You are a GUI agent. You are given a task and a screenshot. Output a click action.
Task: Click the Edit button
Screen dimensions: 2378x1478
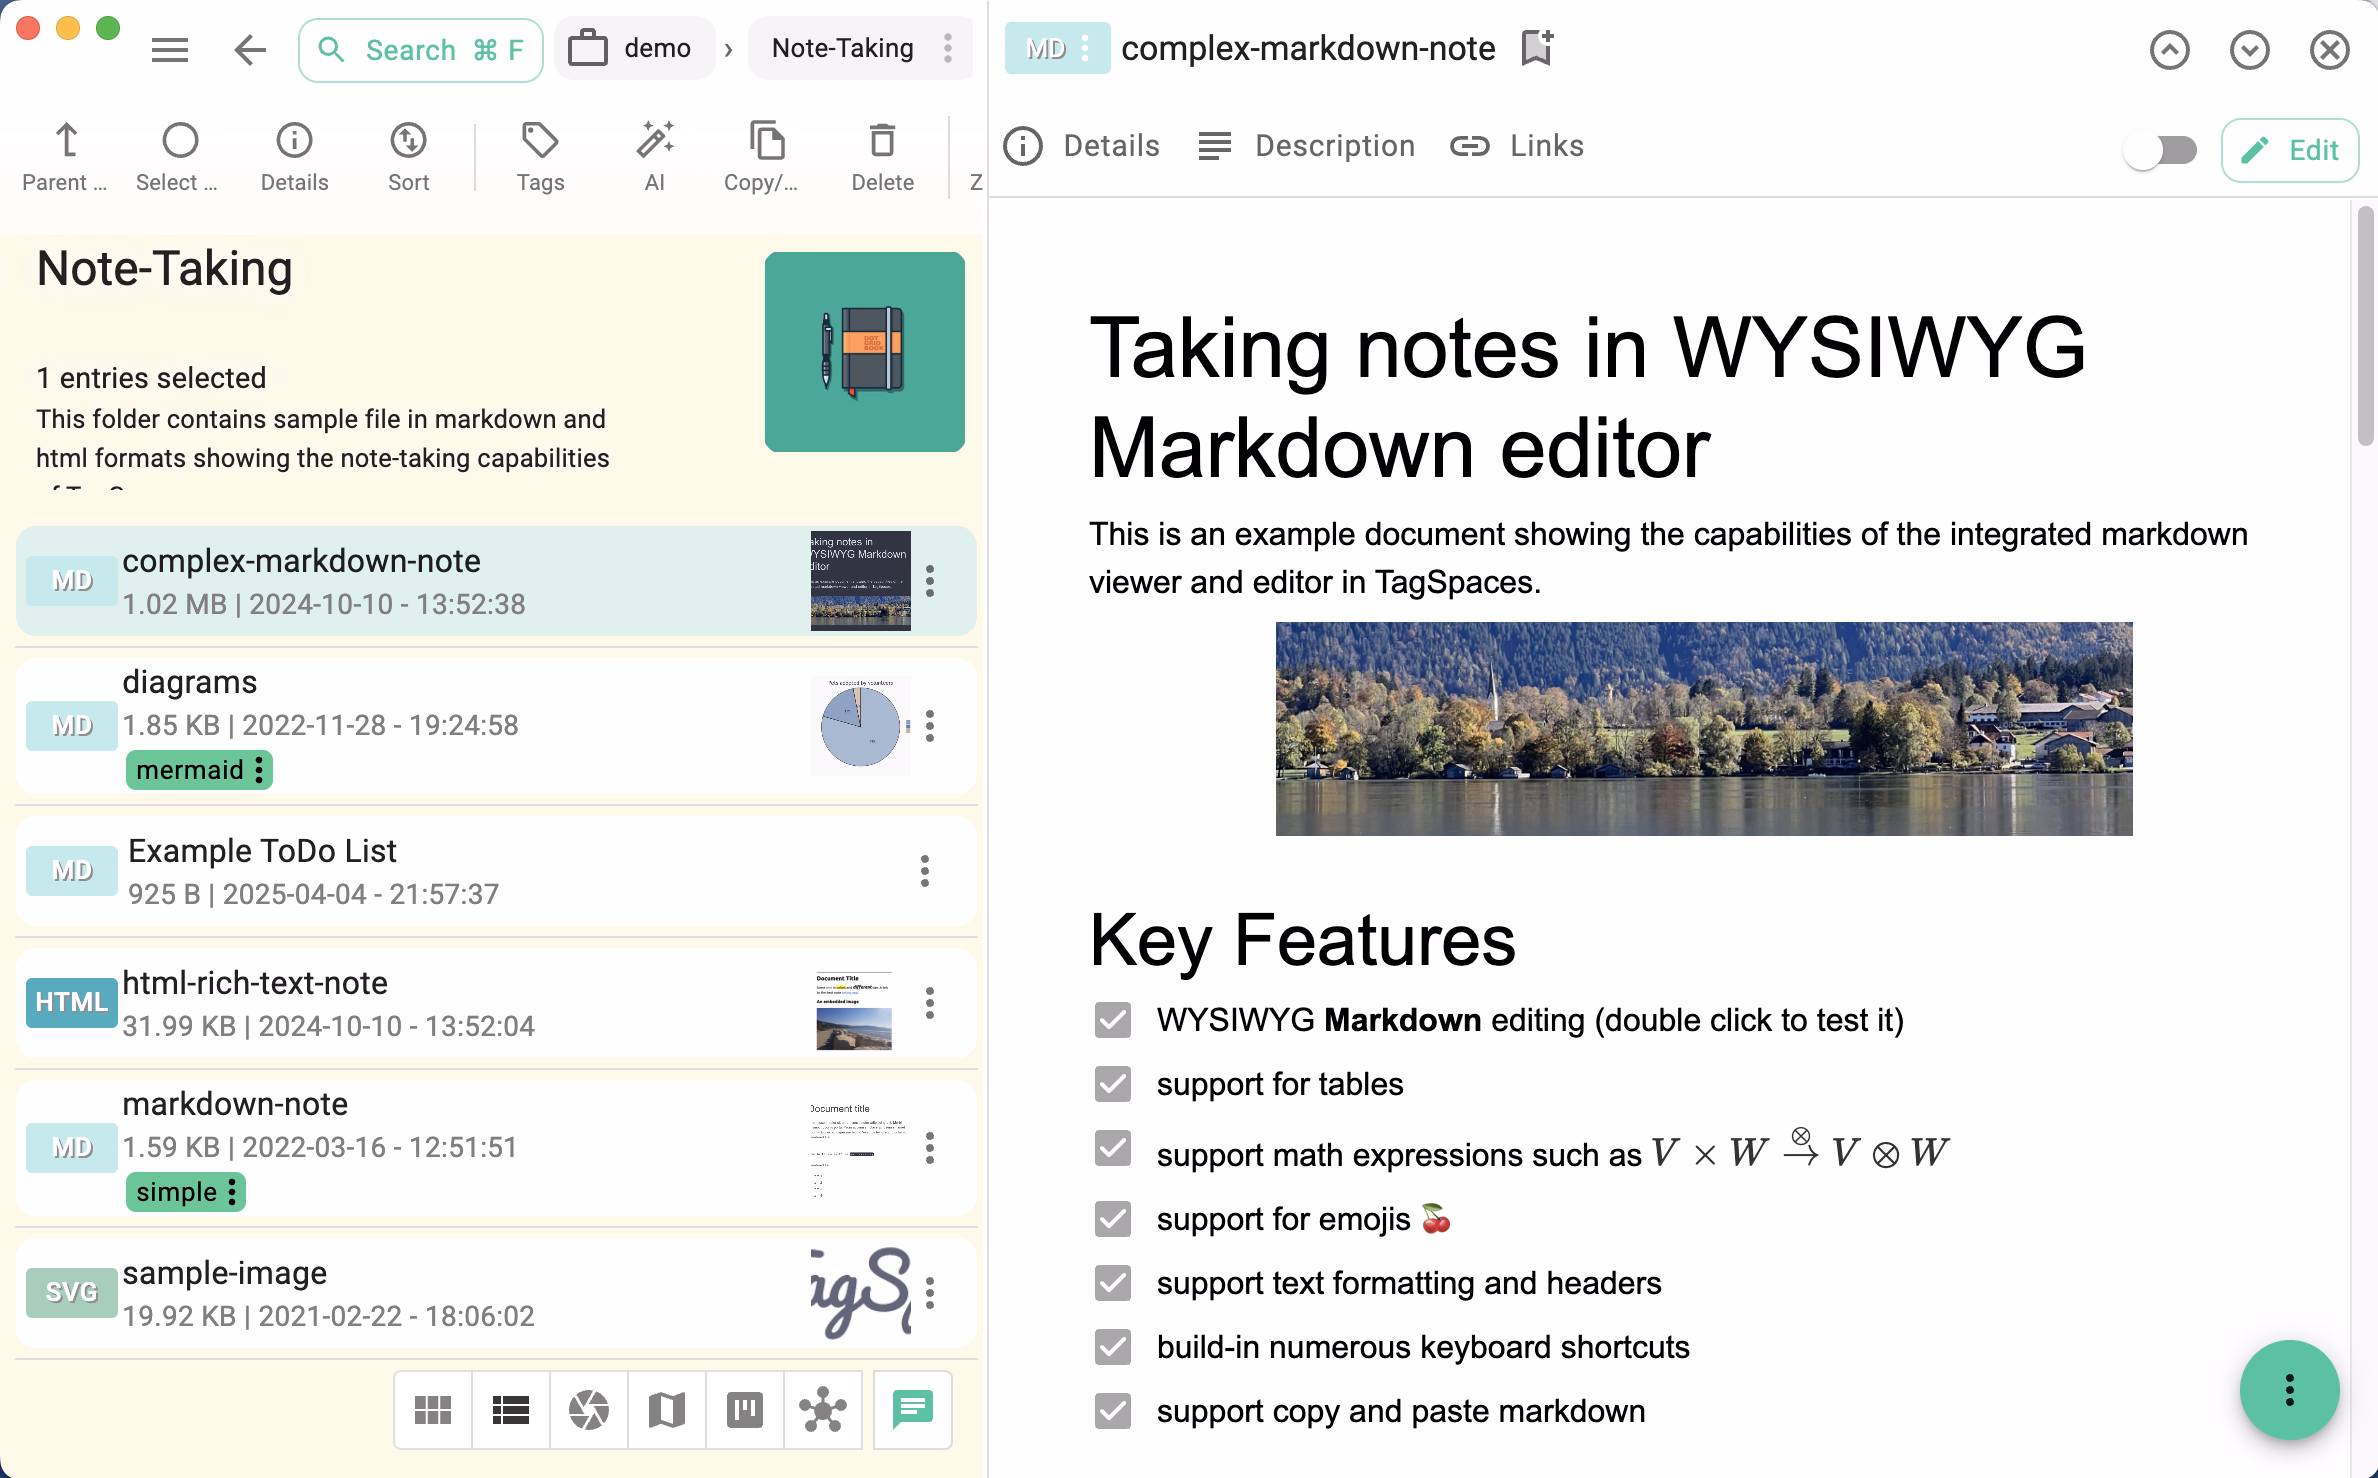point(2290,150)
